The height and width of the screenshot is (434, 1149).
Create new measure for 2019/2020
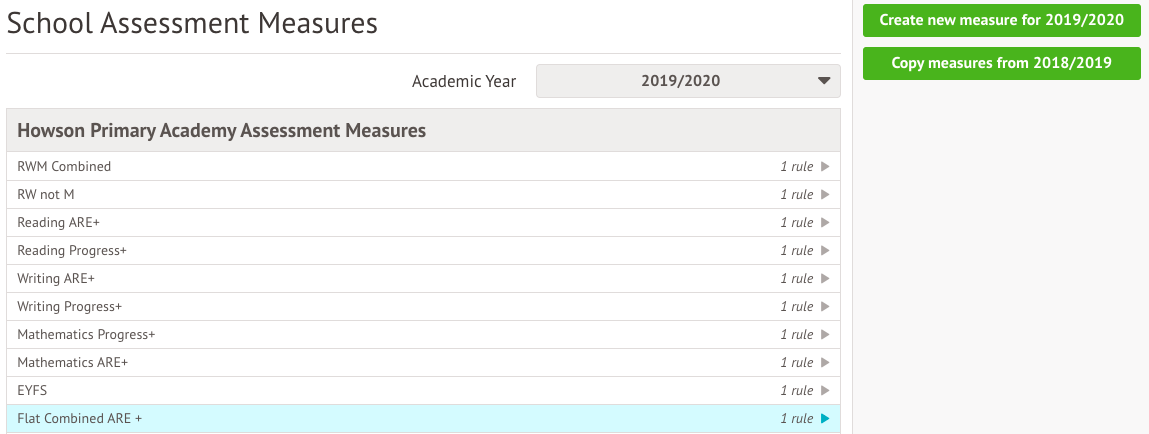tap(1001, 20)
